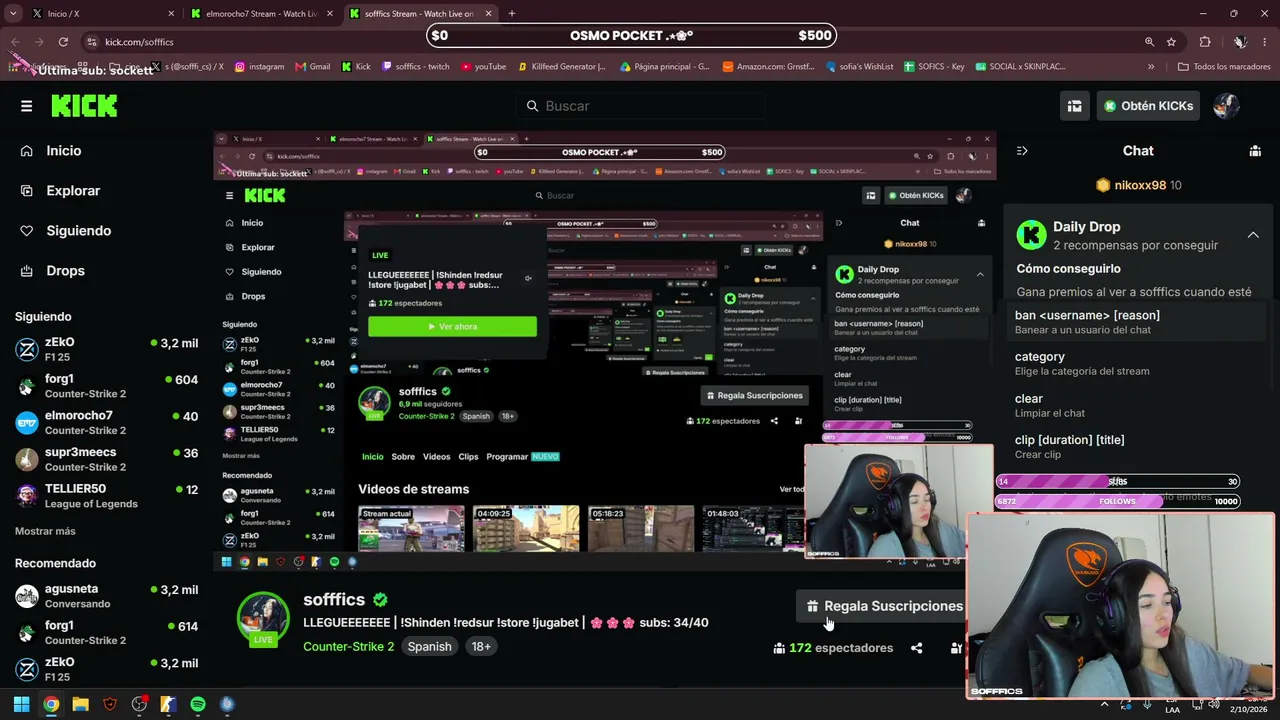
Task: Open Spotify from the Windows taskbar
Action: 198,704
